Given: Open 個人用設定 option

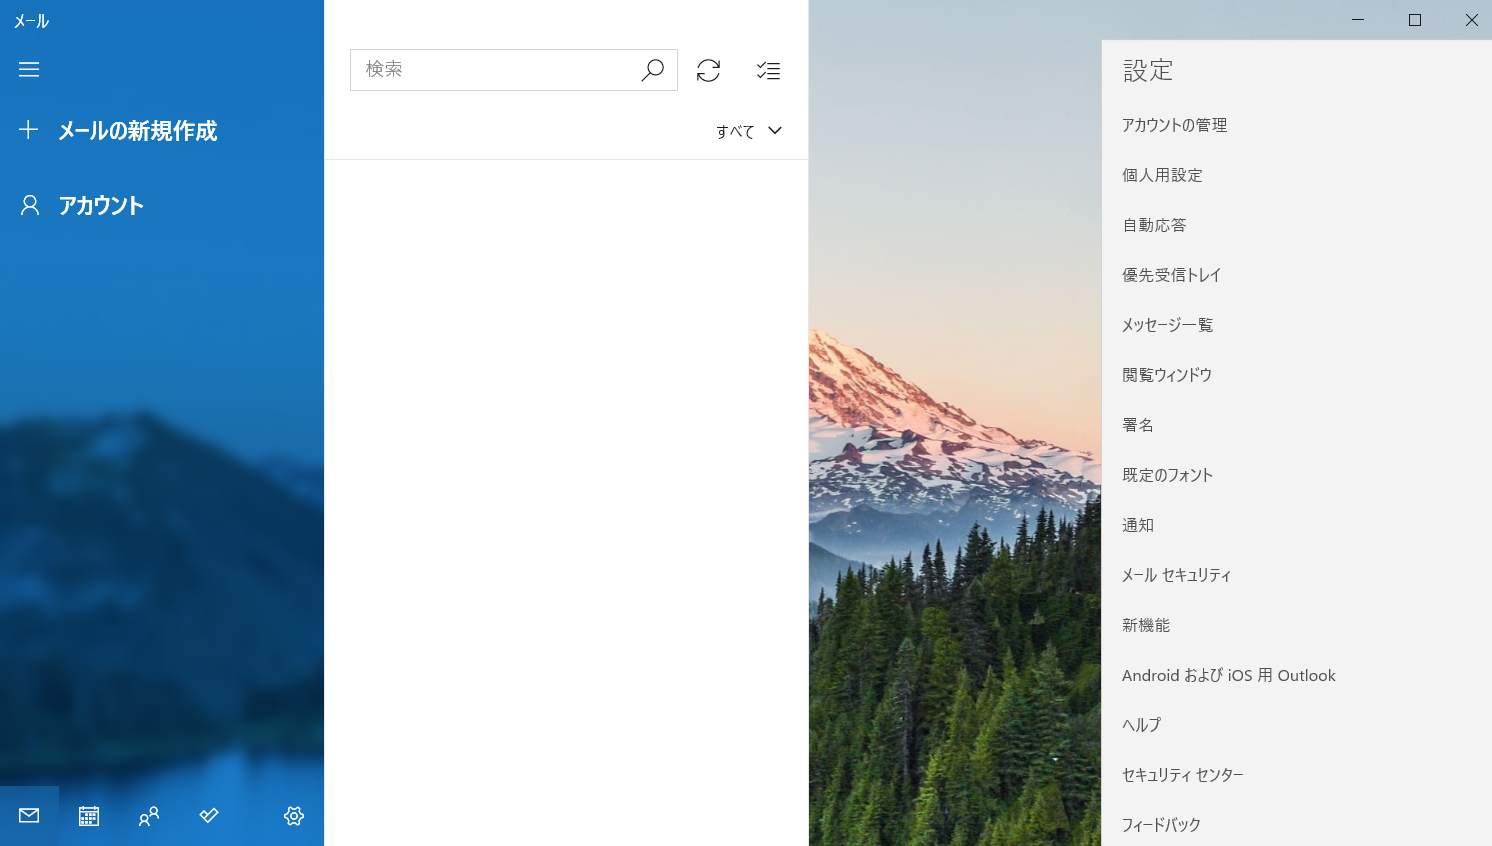Looking at the screenshot, I should (x=1297, y=175).
